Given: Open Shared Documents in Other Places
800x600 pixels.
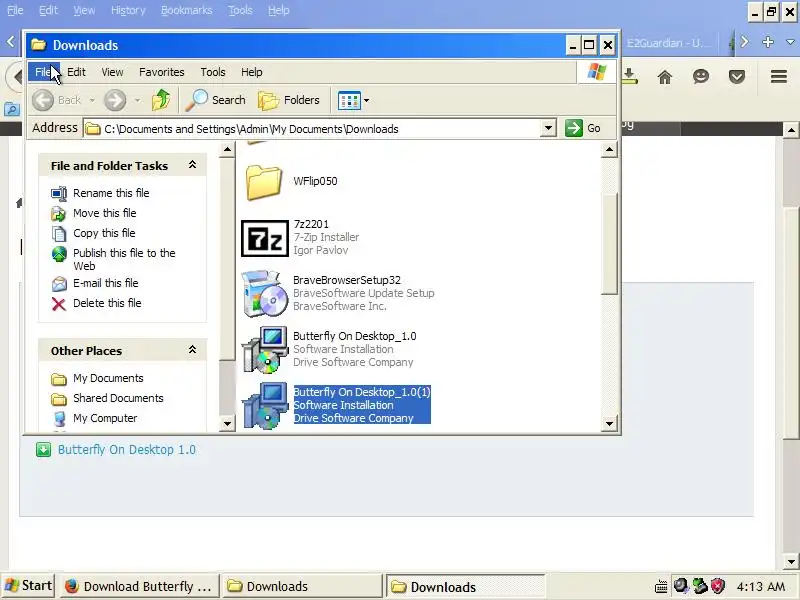Looking at the screenshot, I should tap(118, 398).
